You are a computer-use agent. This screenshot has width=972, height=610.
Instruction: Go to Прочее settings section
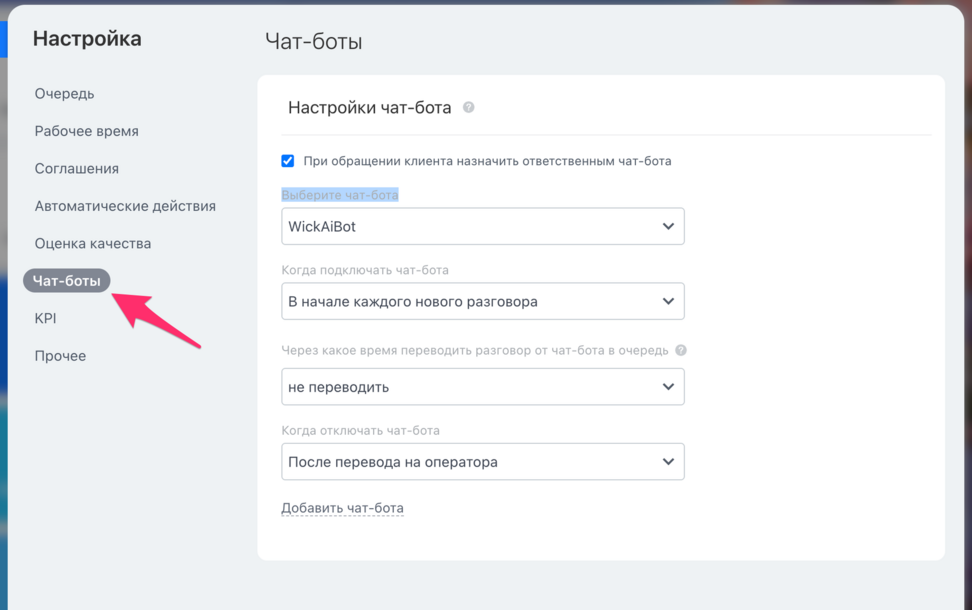tap(60, 356)
